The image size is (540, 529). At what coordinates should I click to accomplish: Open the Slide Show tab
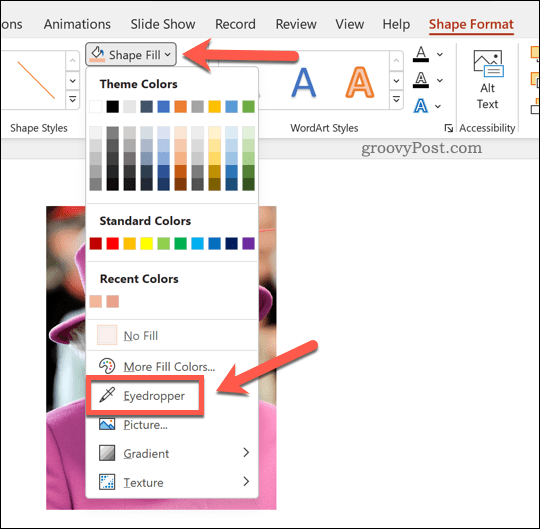point(163,24)
